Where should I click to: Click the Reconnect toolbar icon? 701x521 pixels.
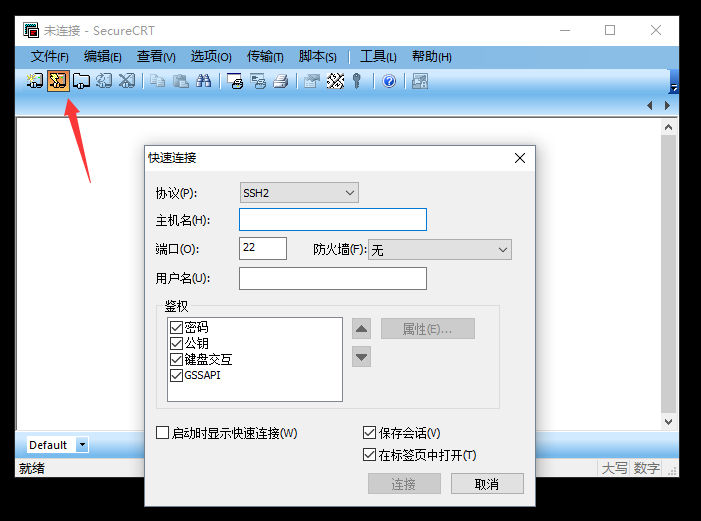coord(104,81)
